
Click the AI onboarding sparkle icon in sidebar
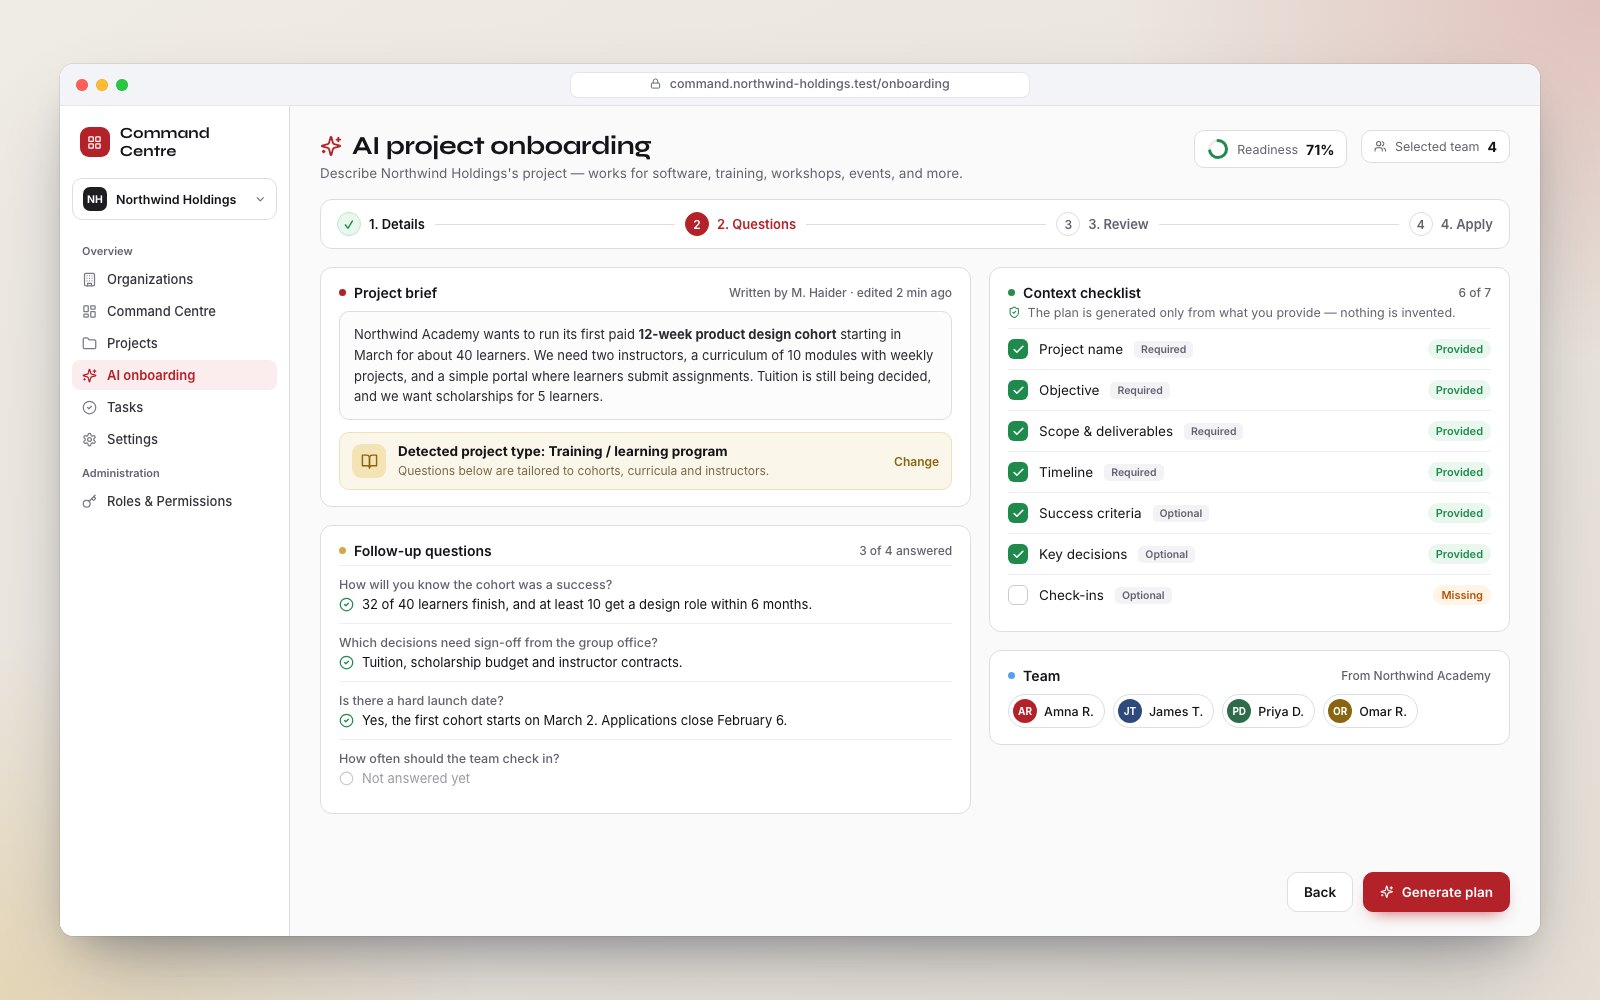[x=89, y=375]
